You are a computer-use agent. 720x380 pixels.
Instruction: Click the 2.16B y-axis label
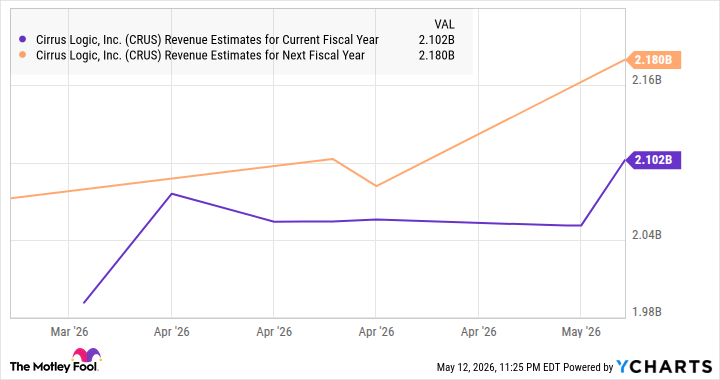coord(647,80)
